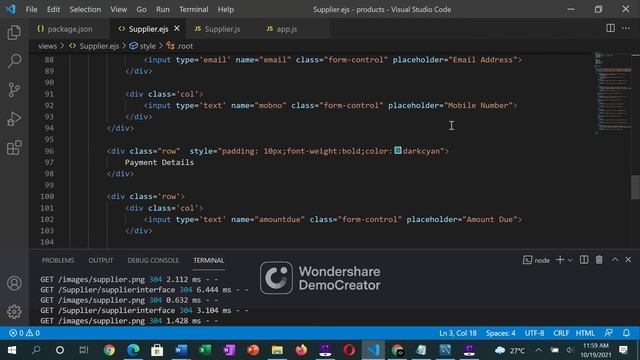Close the terminal panel
640x360 pixels.
(x=628, y=260)
